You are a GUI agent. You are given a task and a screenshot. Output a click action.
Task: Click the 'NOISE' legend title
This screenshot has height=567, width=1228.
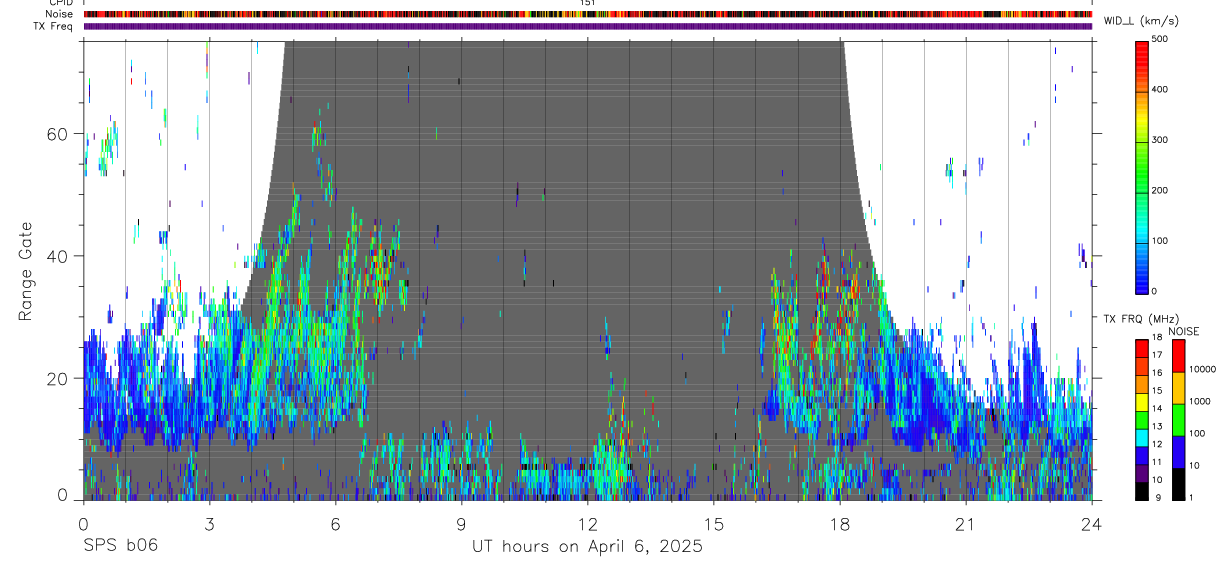(x=1183, y=331)
